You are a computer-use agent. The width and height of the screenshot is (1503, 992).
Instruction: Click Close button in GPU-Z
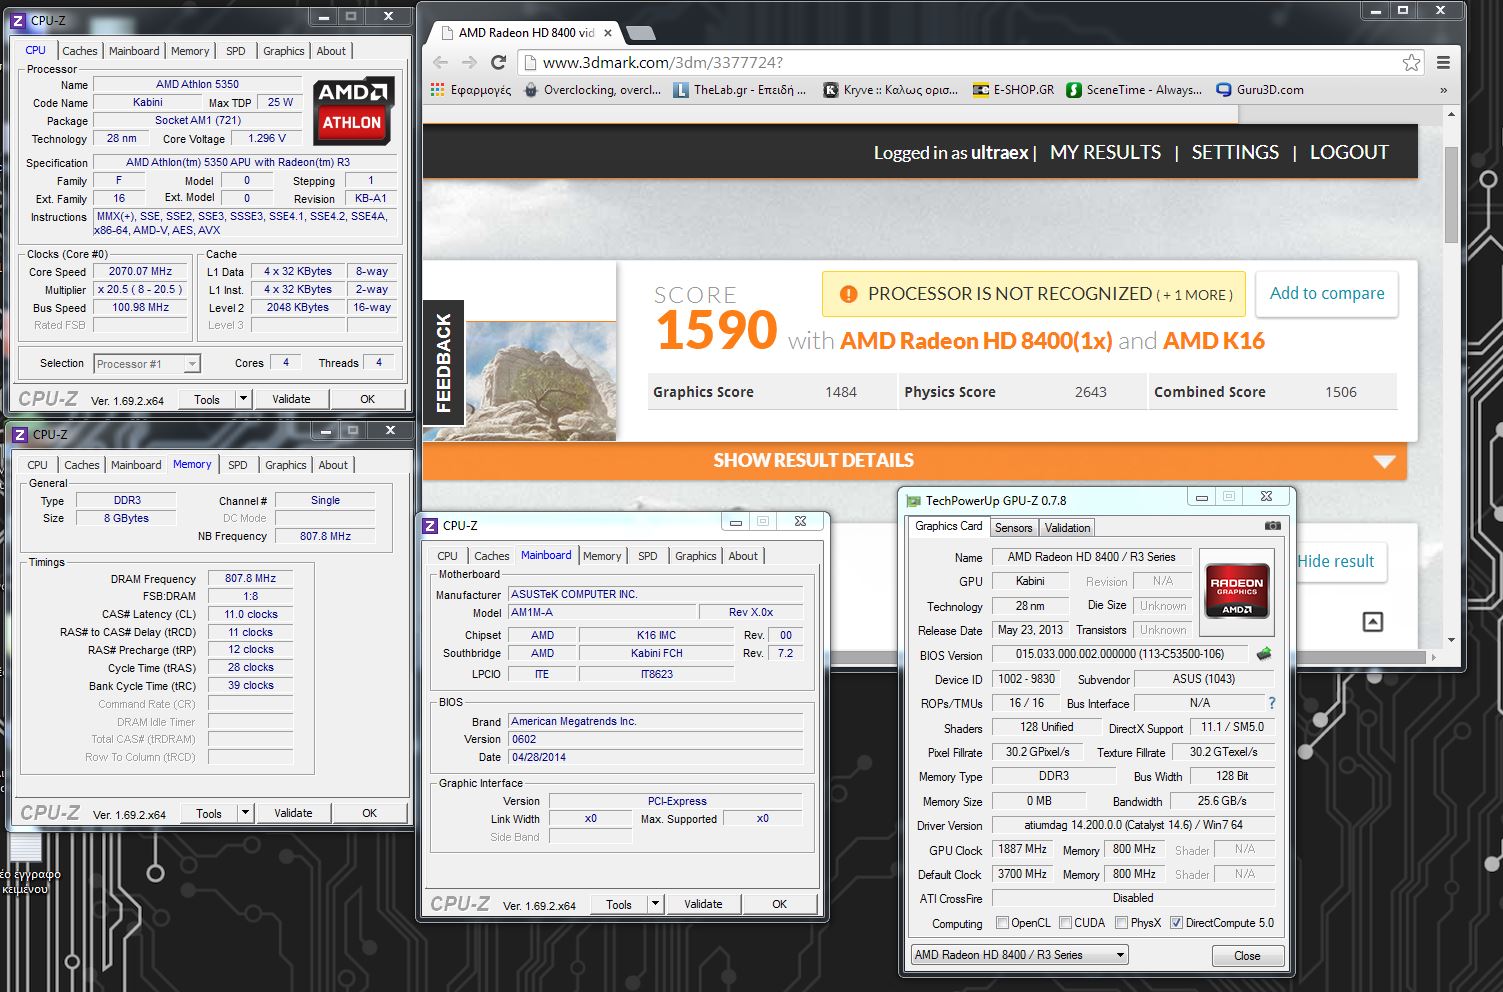[x=1247, y=956]
